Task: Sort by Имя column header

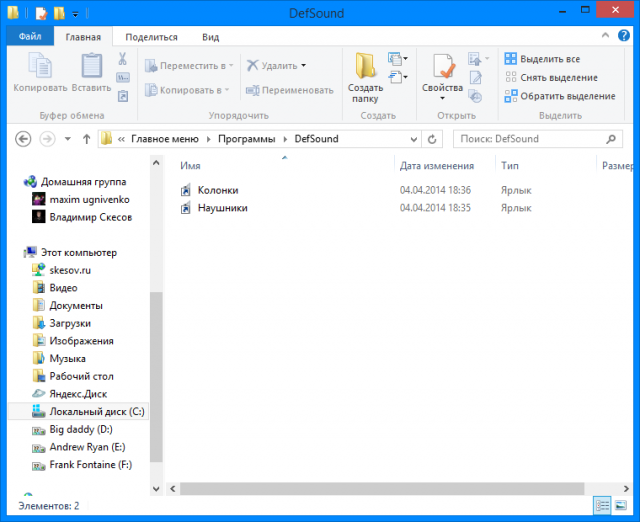Action: [190, 166]
